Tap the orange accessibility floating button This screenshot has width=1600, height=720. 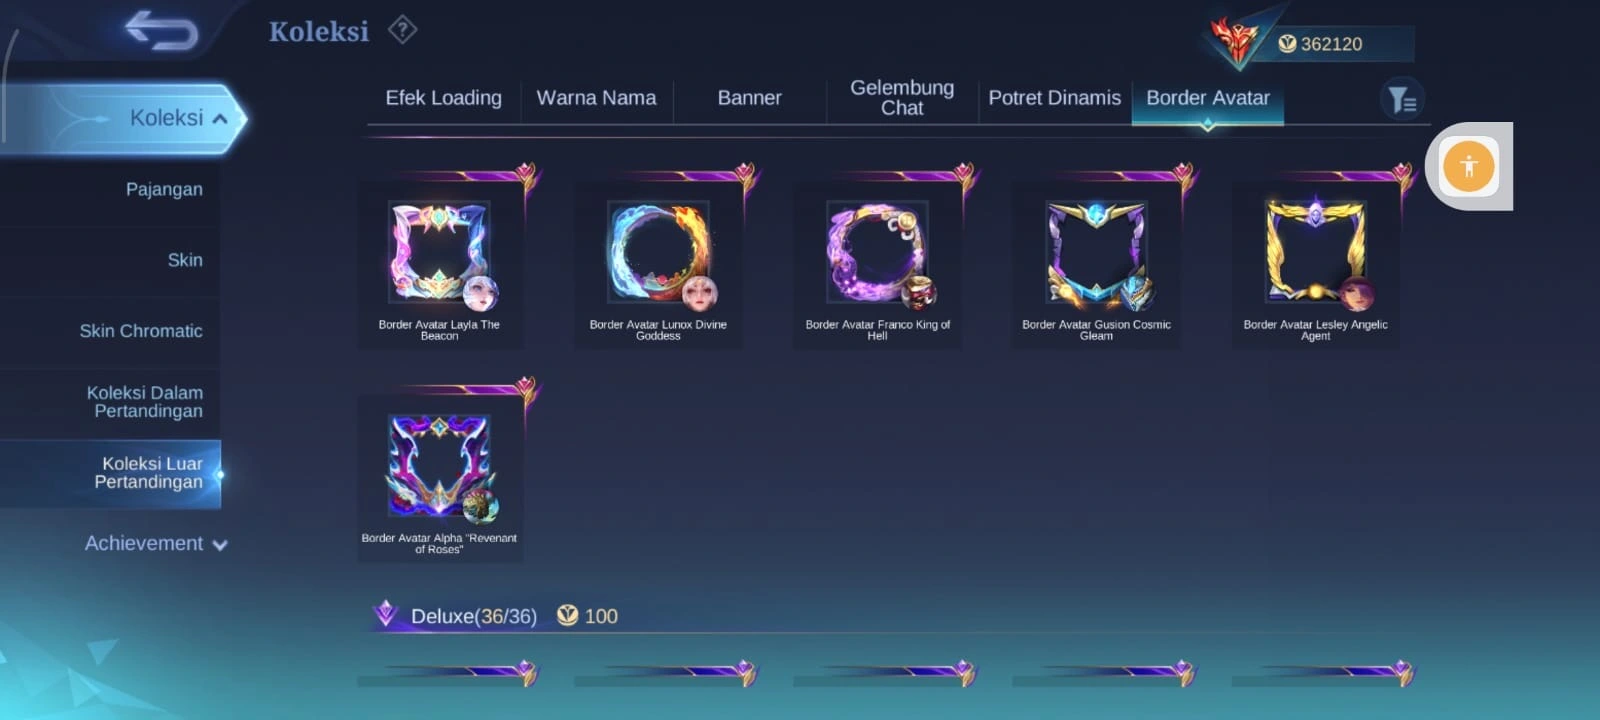pyautogui.click(x=1468, y=166)
